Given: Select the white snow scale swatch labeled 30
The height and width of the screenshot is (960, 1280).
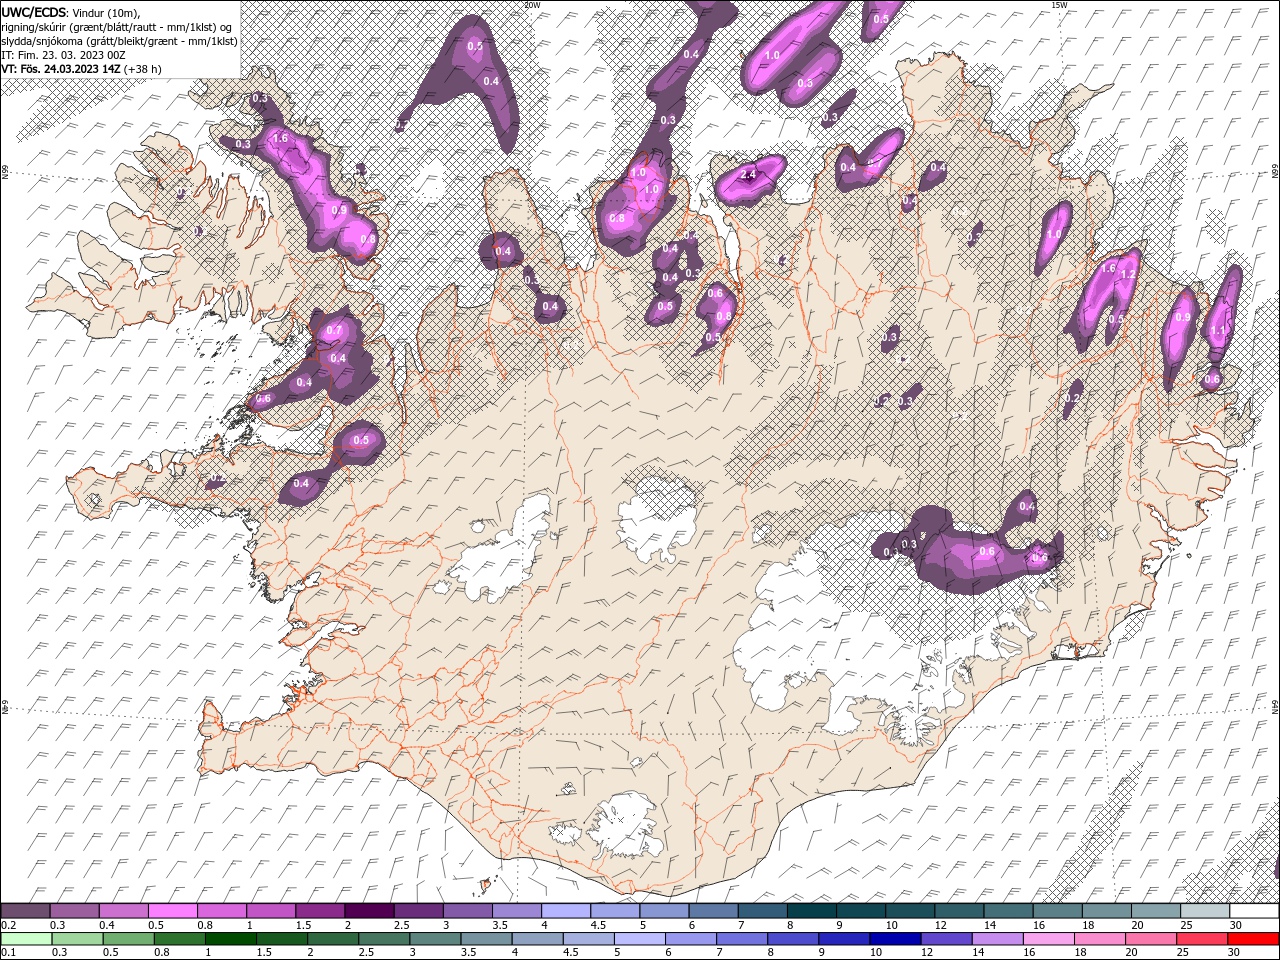Looking at the screenshot, I should coord(1253,911).
